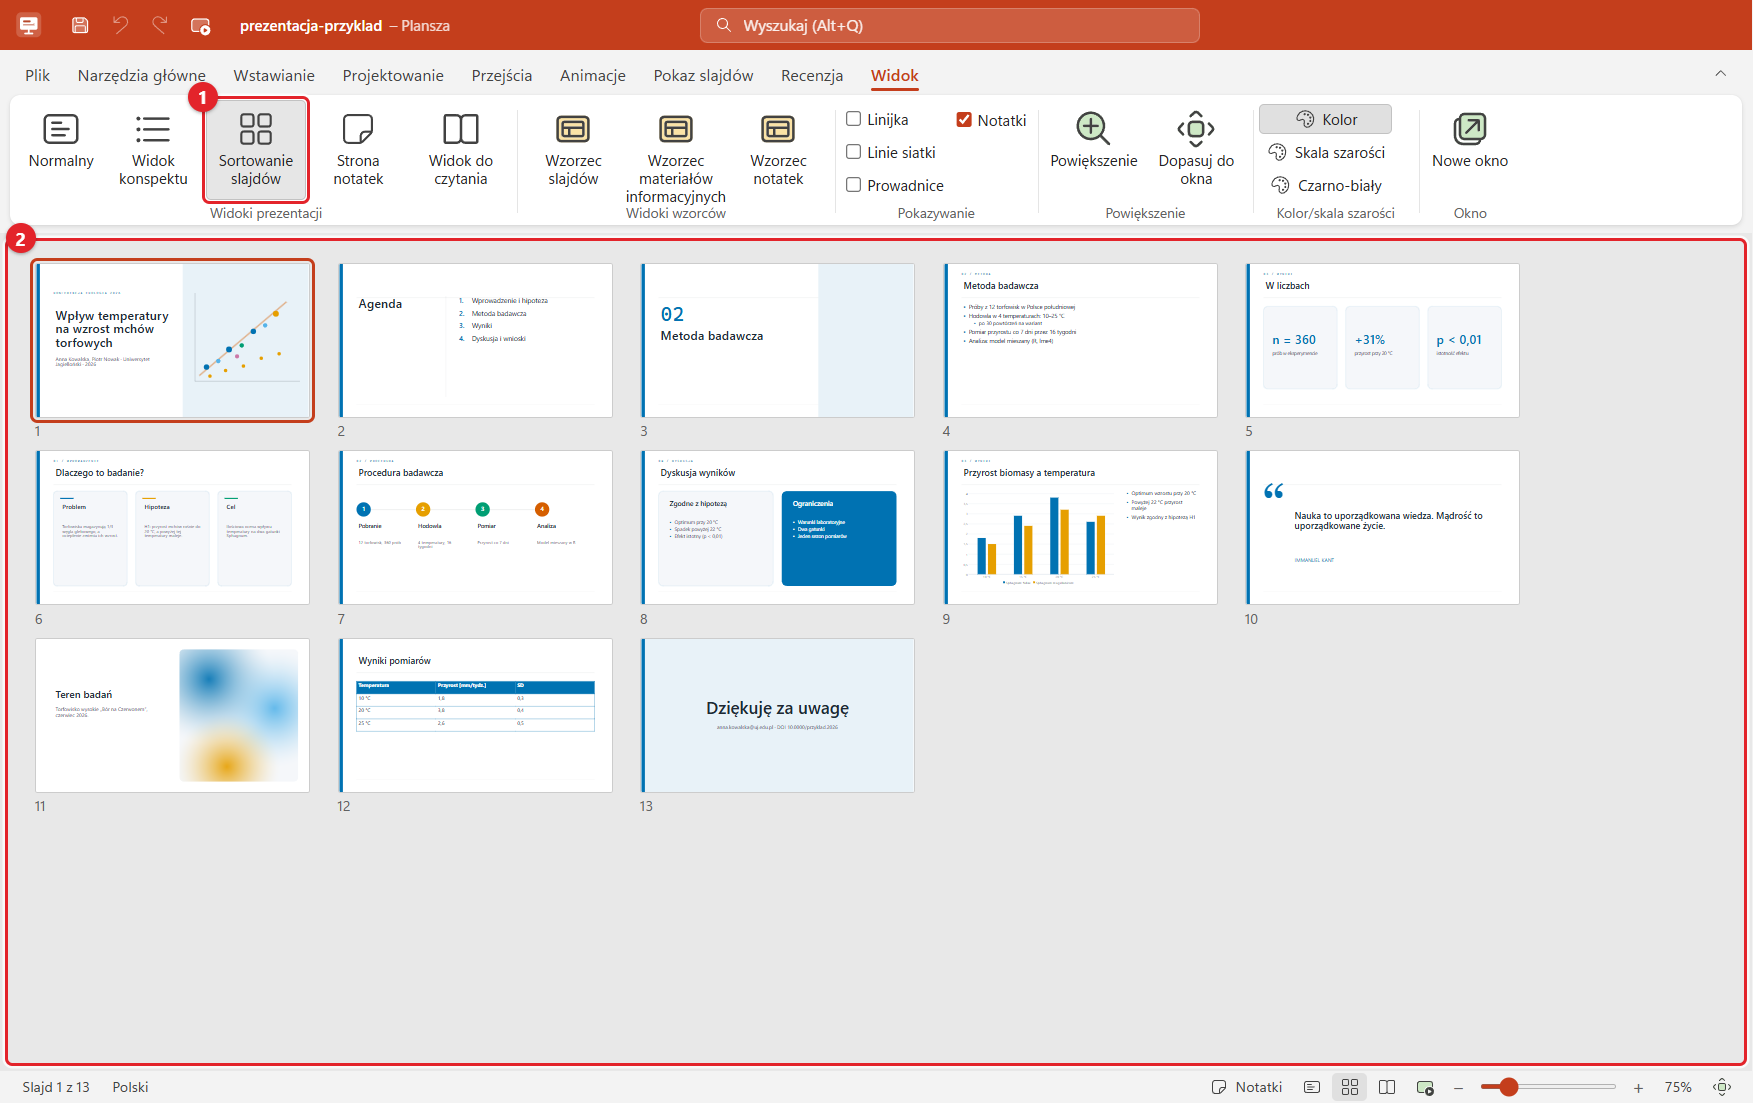Open Powiększenie zoom dialog

[x=1093, y=140]
